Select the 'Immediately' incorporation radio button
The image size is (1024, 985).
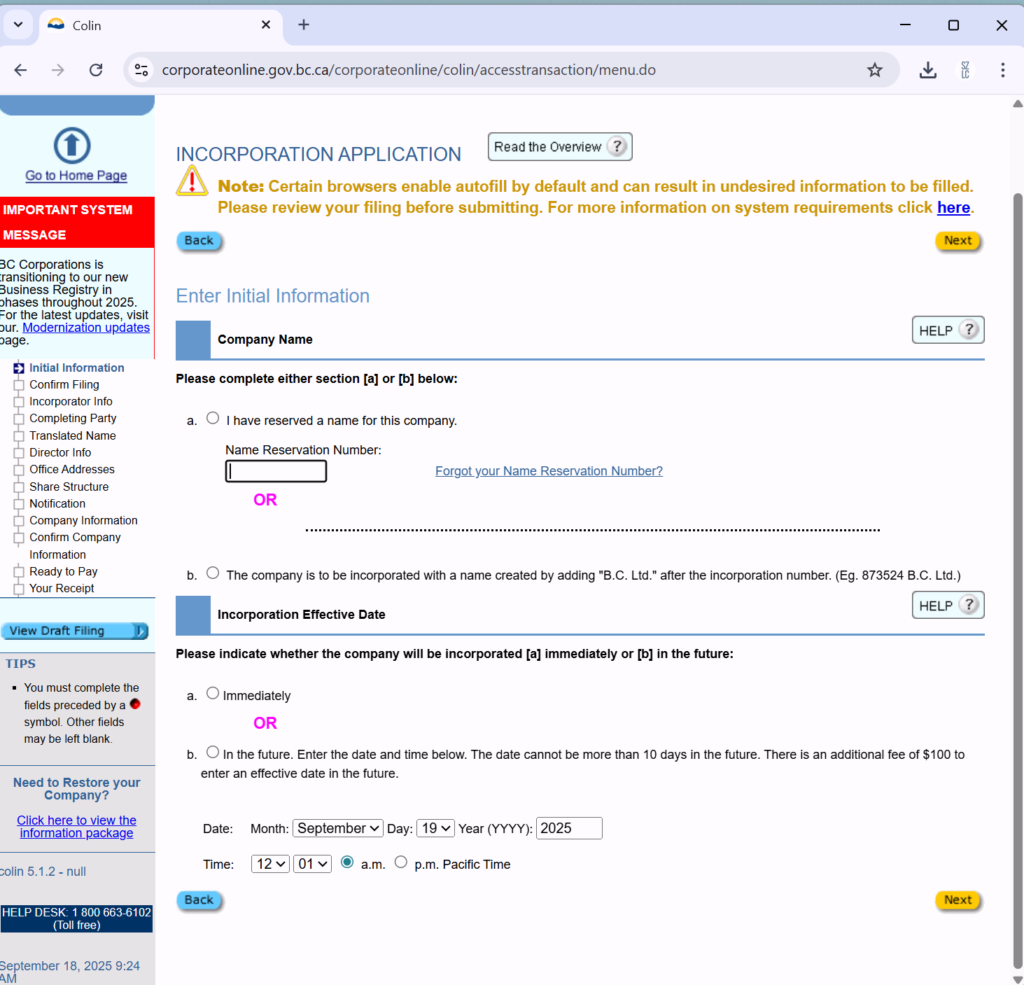213,693
